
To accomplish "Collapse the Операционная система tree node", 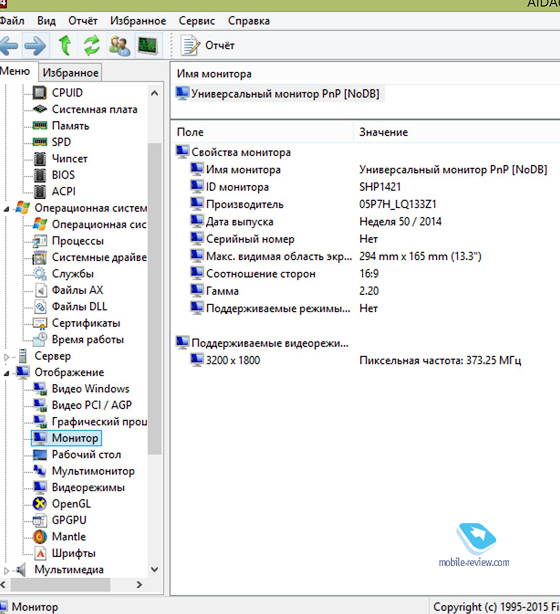I will [6, 209].
